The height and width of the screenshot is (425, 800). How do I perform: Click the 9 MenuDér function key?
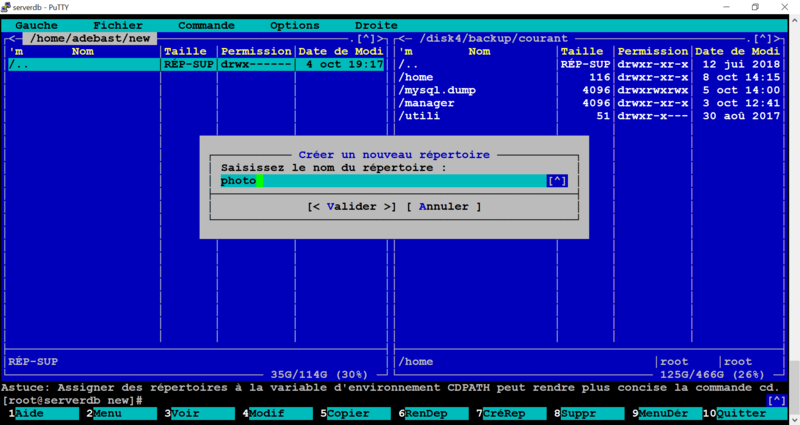click(x=668, y=413)
